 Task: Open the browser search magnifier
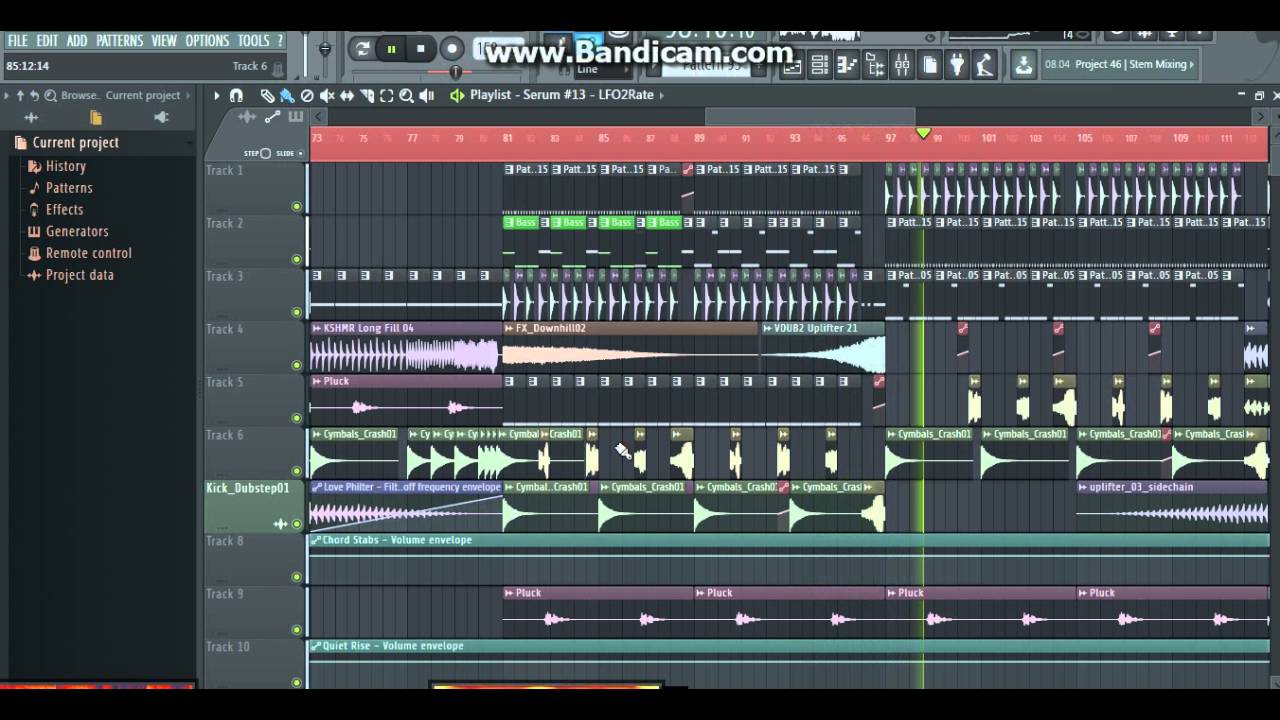(x=49, y=95)
